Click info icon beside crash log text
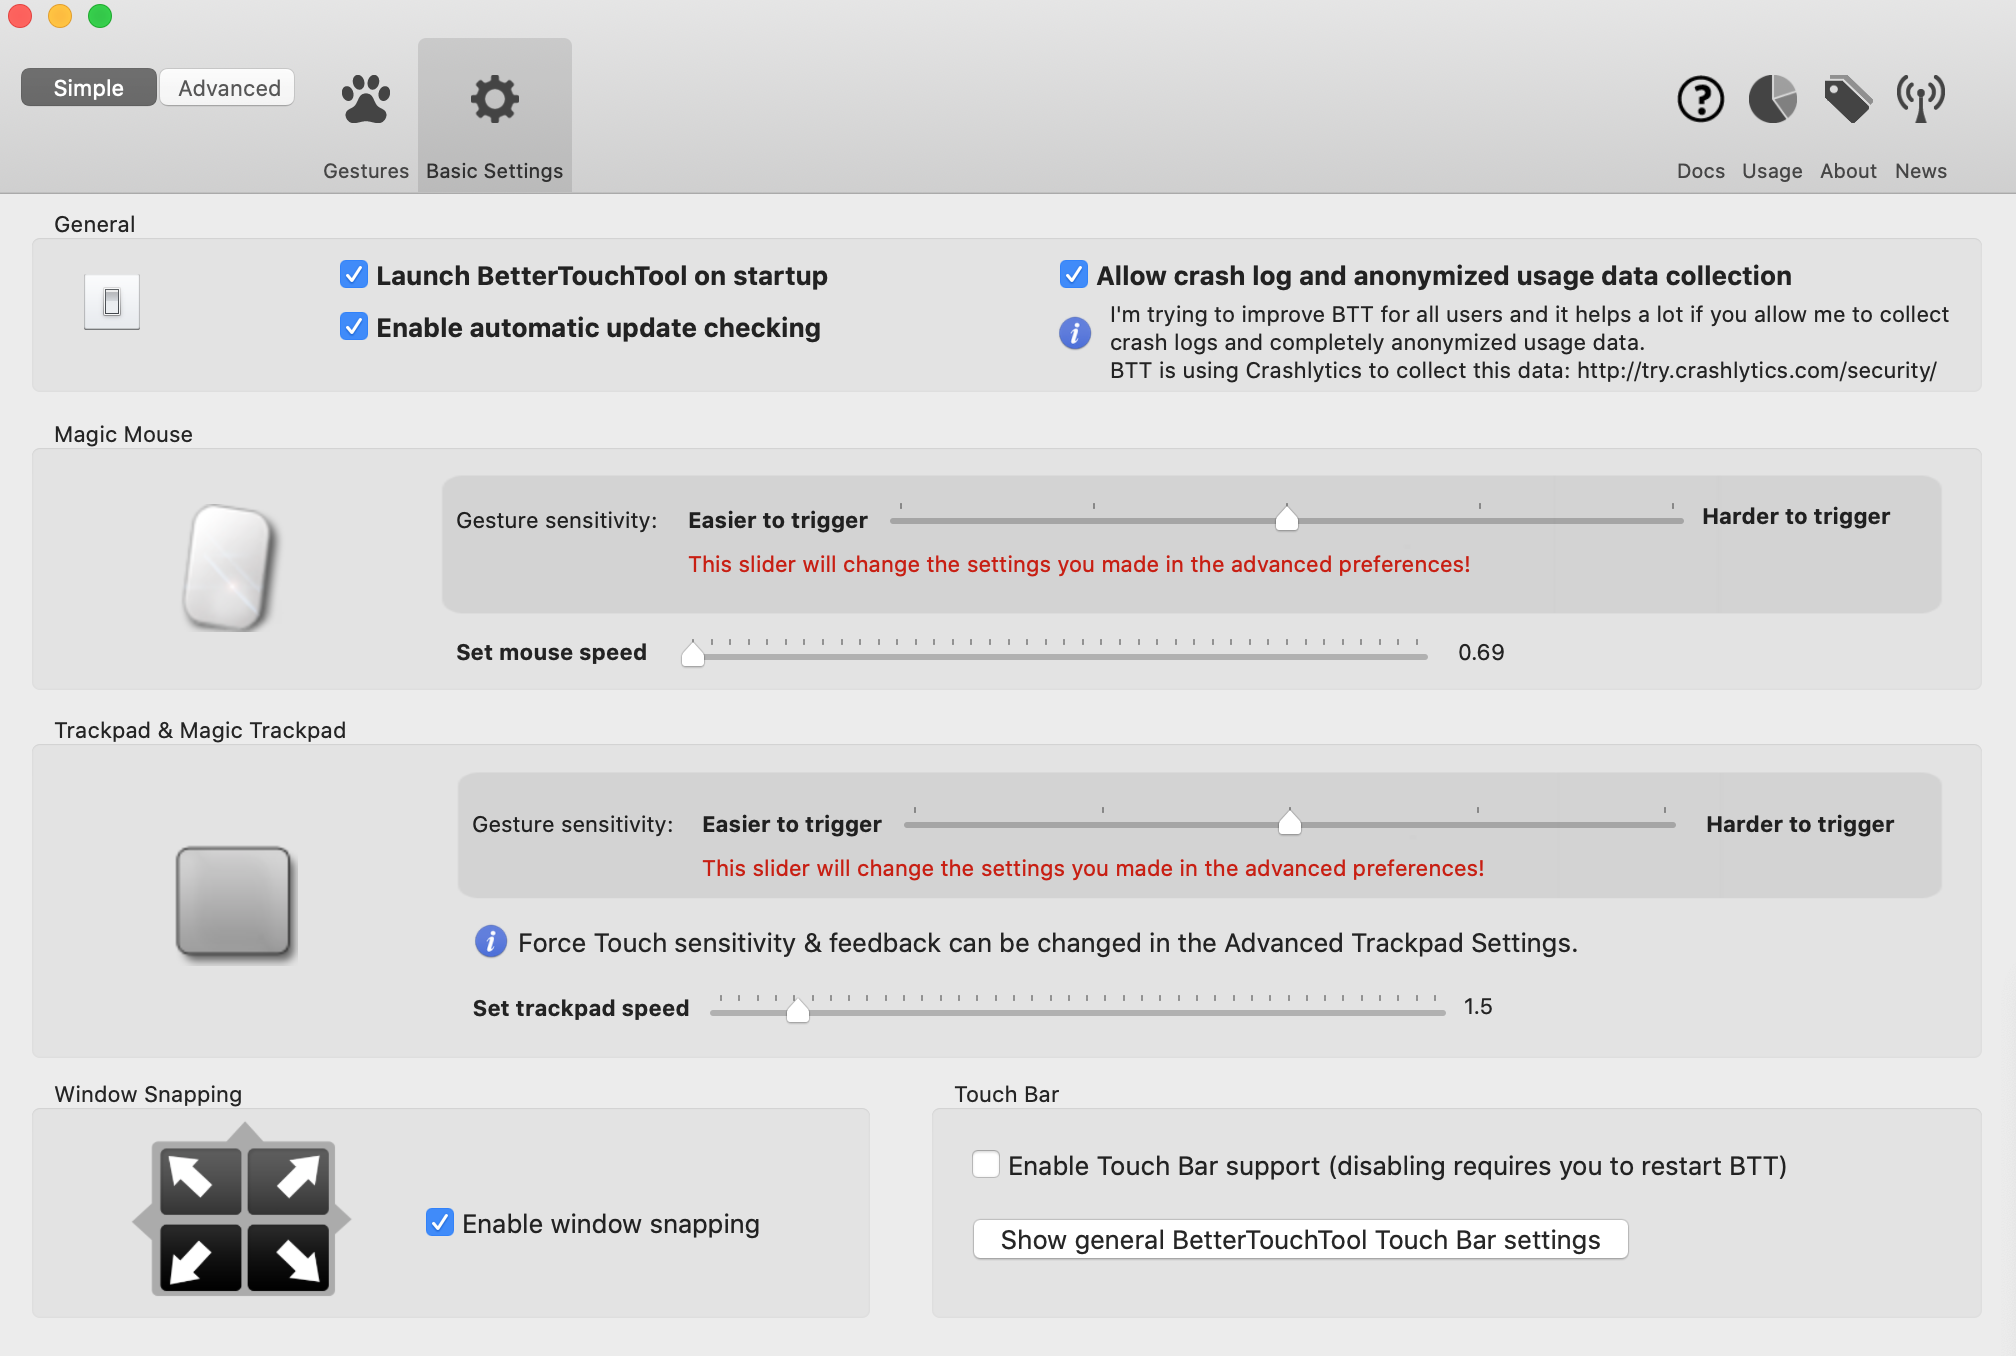The image size is (2016, 1356). [x=1075, y=333]
